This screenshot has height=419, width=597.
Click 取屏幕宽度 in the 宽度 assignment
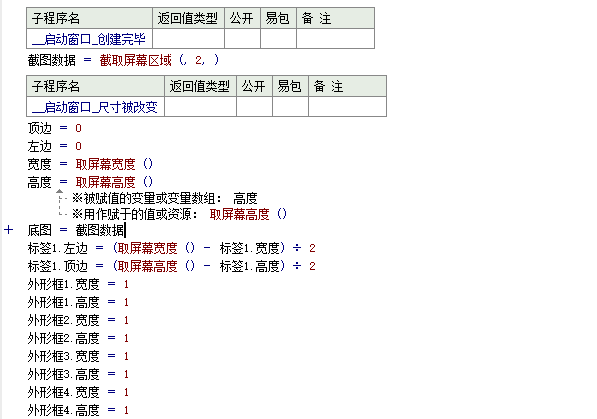pyautogui.click(x=105, y=164)
